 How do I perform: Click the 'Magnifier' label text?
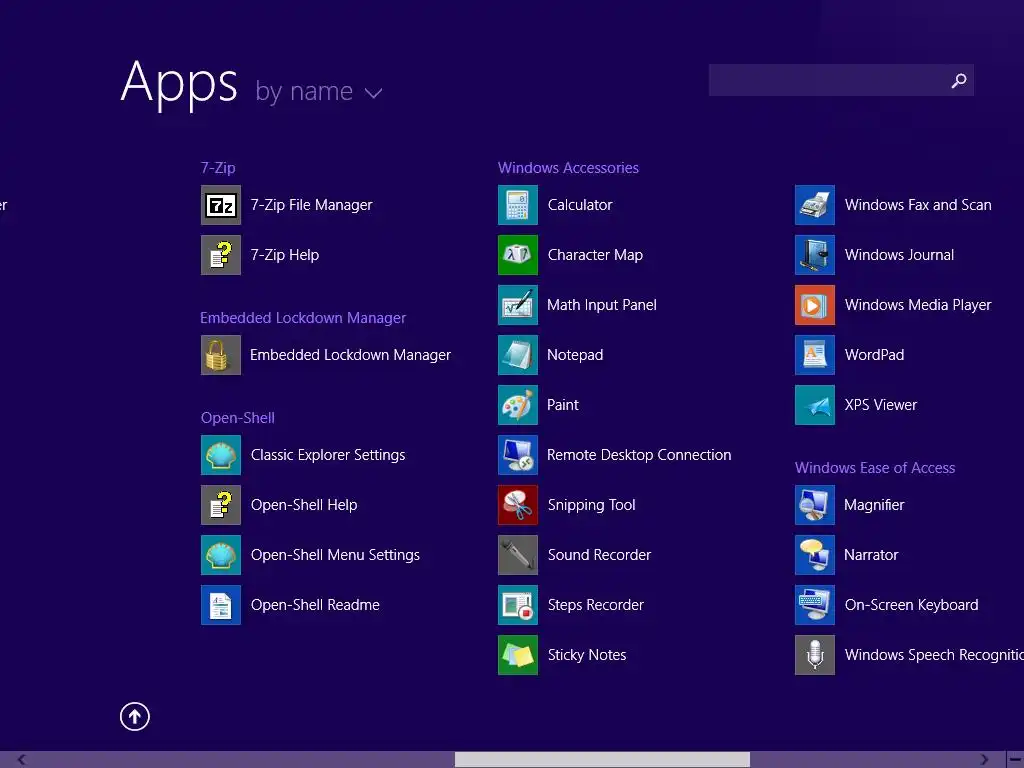click(x=874, y=505)
